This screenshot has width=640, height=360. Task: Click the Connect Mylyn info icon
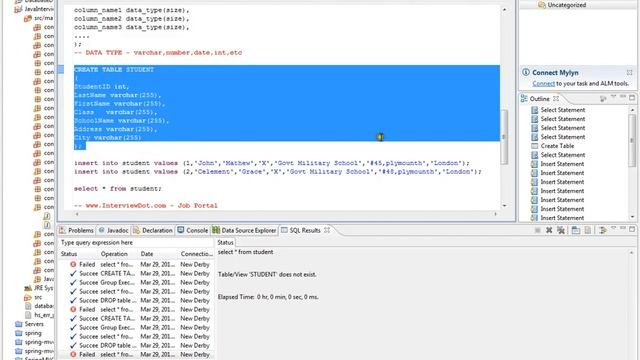[x=526, y=72]
